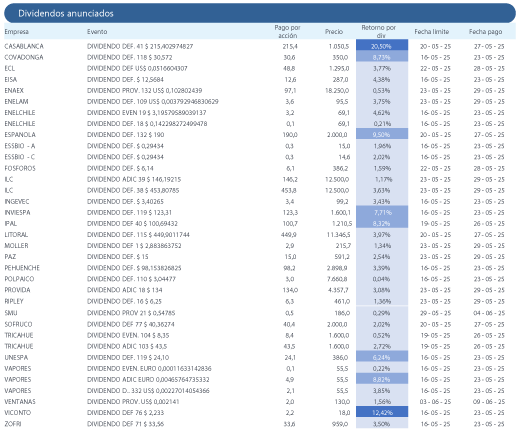Image resolution: width=520 pixels, height=437 pixels.
Task: Select the ECL company cell
Action: 10,68
